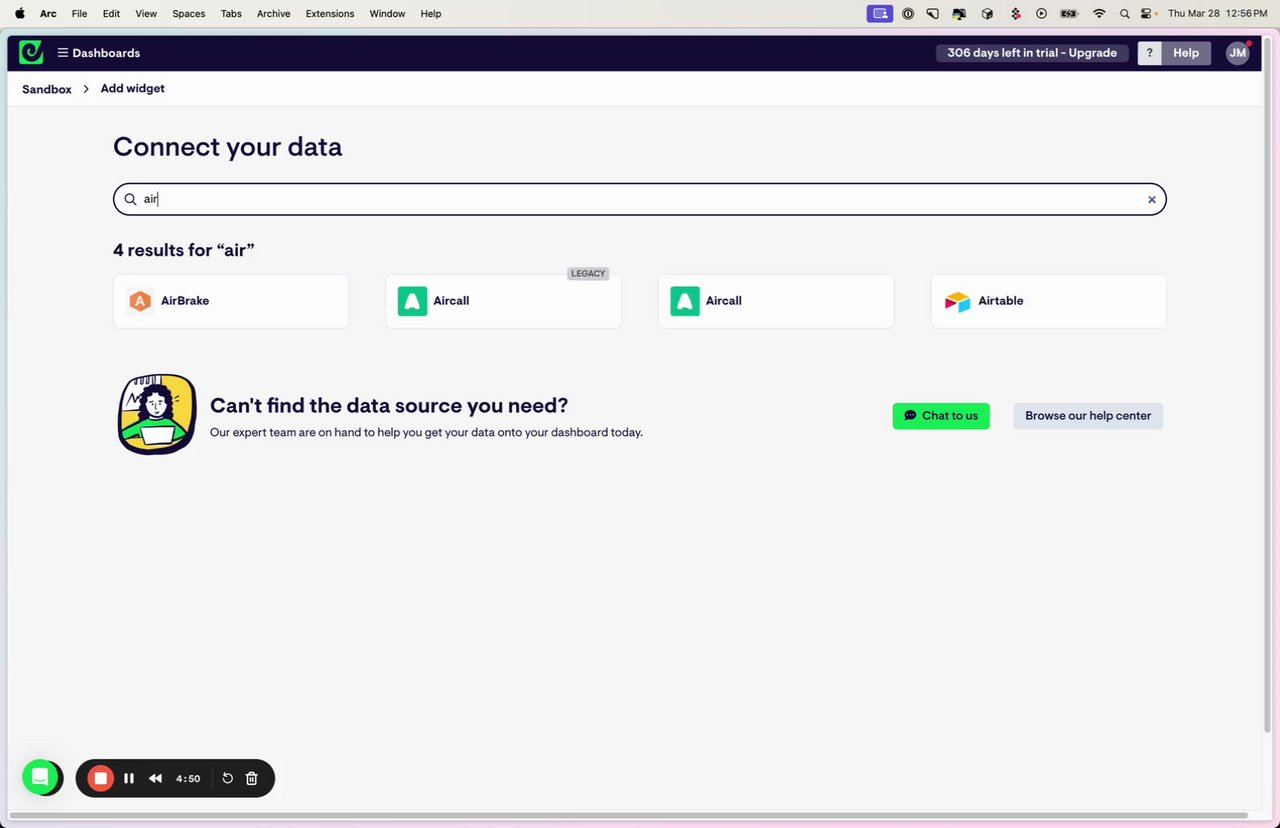The image size is (1280, 828).
Task: Open the Archive menu
Action: pos(273,14)
